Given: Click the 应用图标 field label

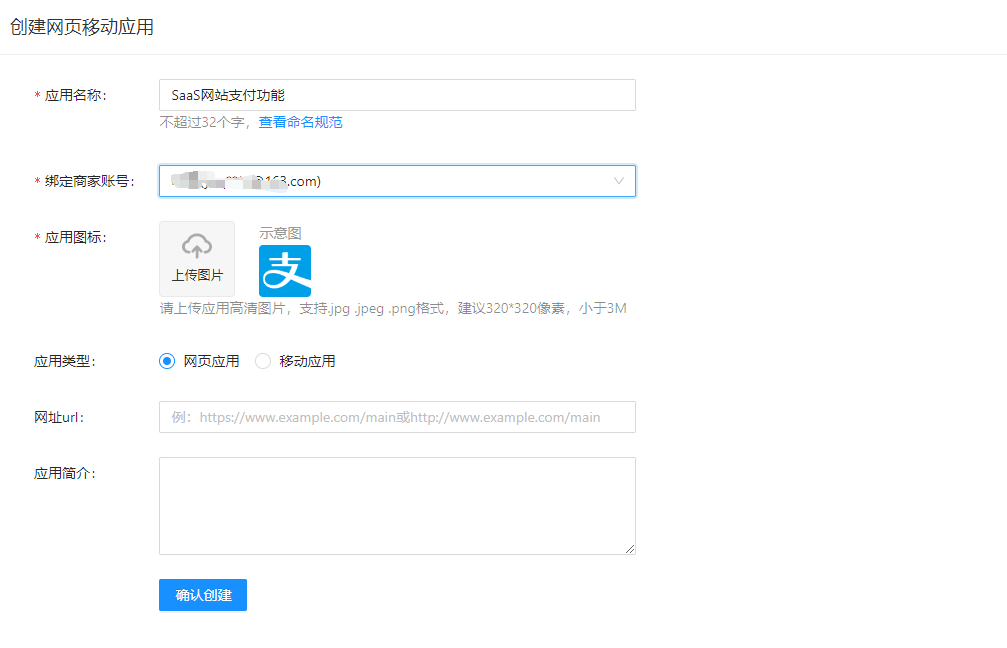Looking at the screenshot, I should [76, 238].
